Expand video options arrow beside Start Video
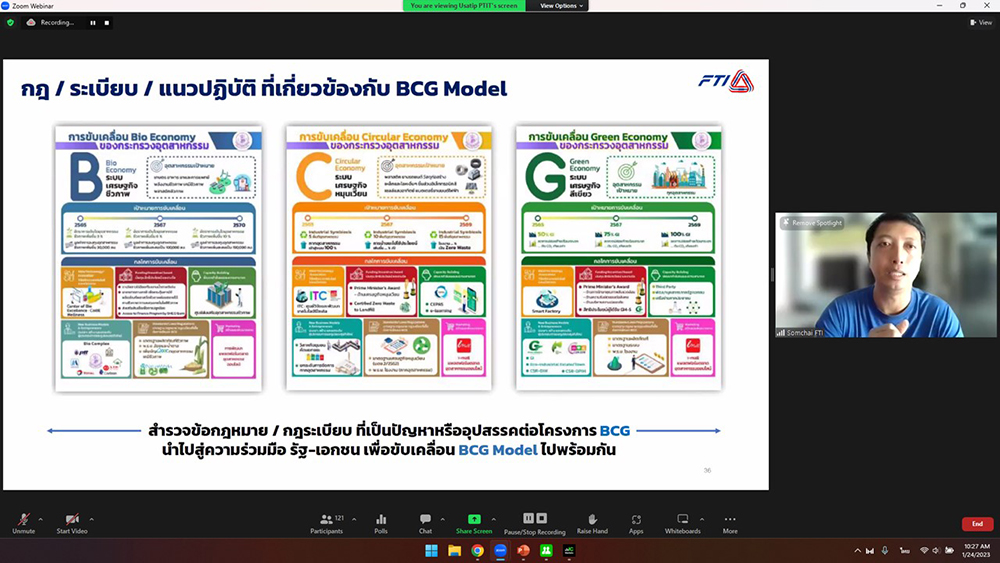 [x=93, y=518]
